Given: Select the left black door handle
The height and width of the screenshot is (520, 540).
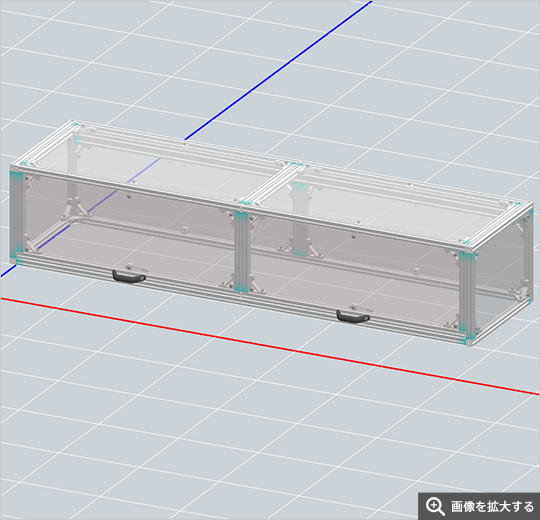Looking at the screenshot, I should [129, 277].
